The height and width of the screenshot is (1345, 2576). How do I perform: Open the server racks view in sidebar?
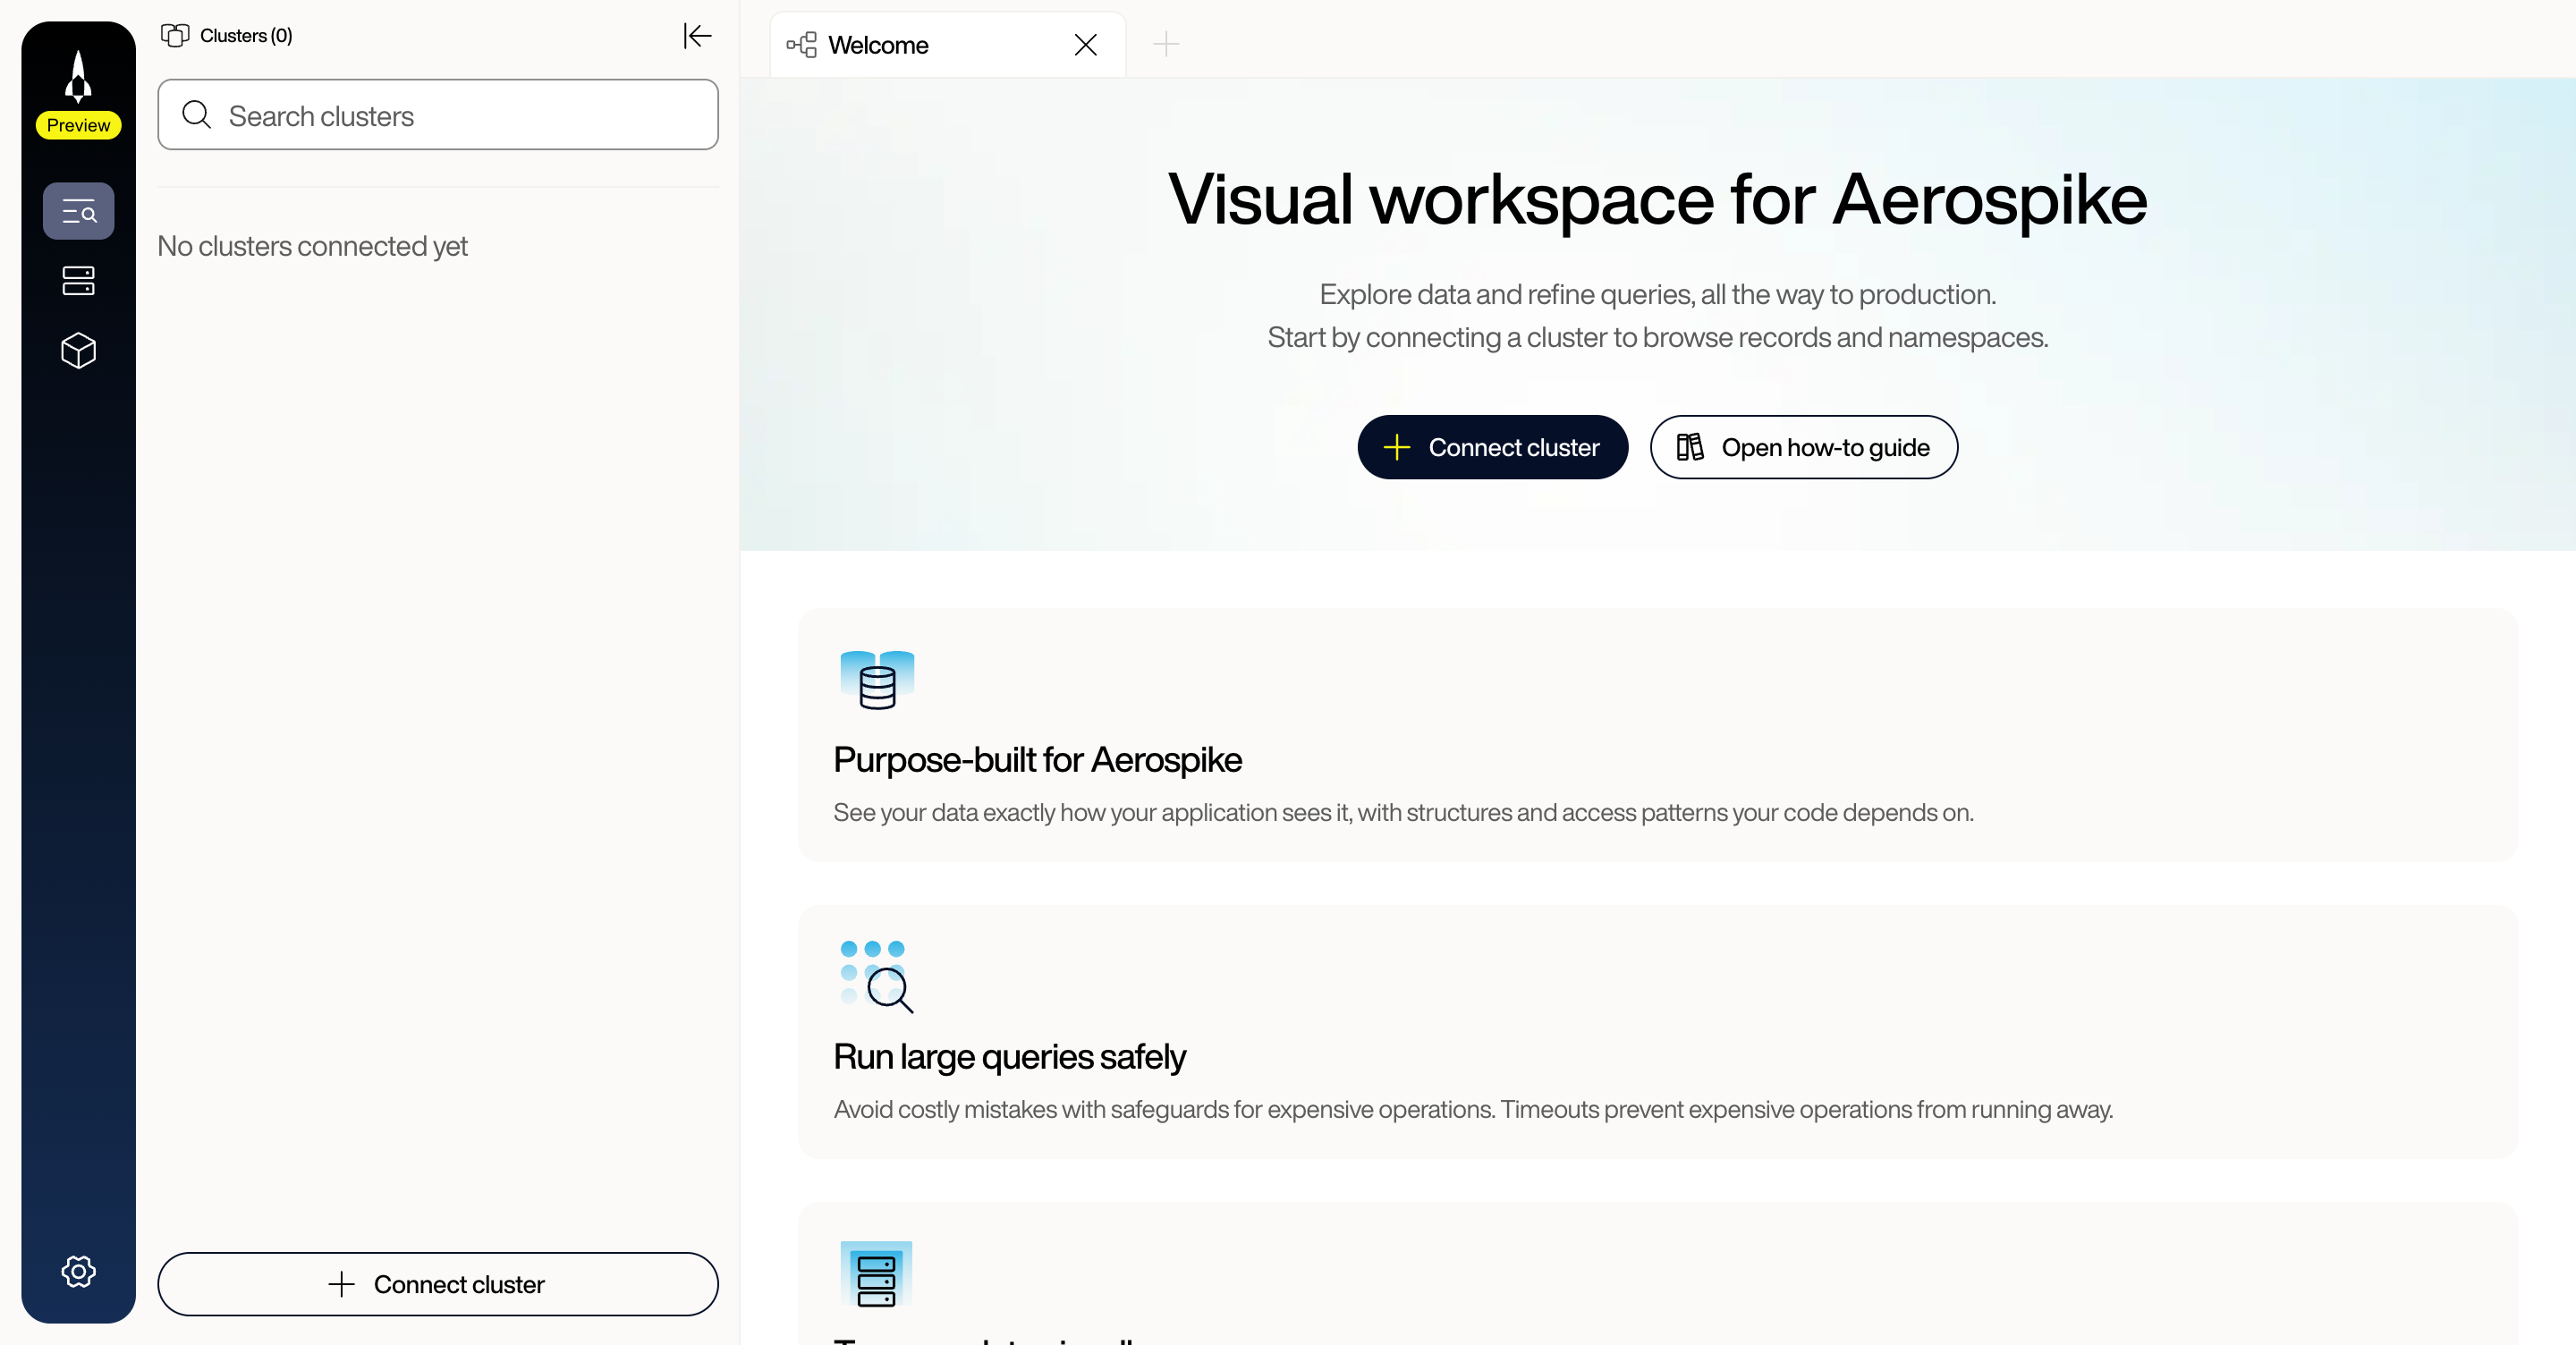coord(78,280)
